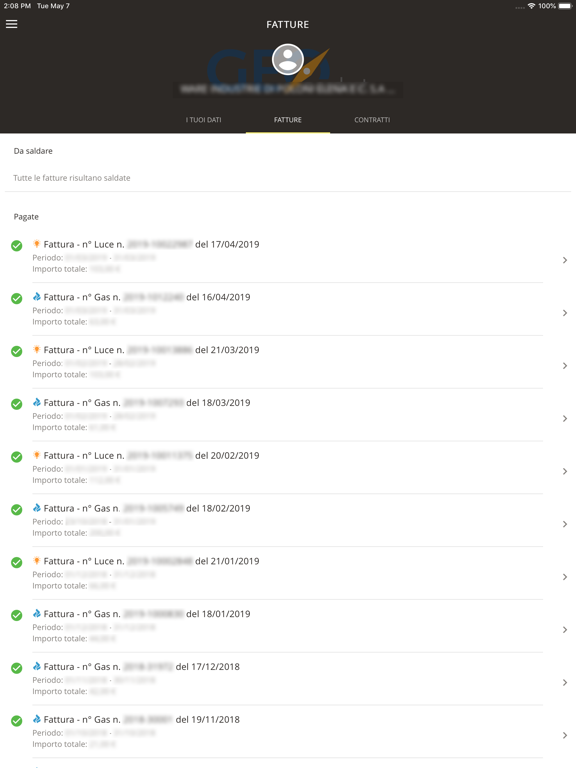
Task: Tap the light bulb icon on 17/04/2019 invoice
Action: (x=36, y=244)
